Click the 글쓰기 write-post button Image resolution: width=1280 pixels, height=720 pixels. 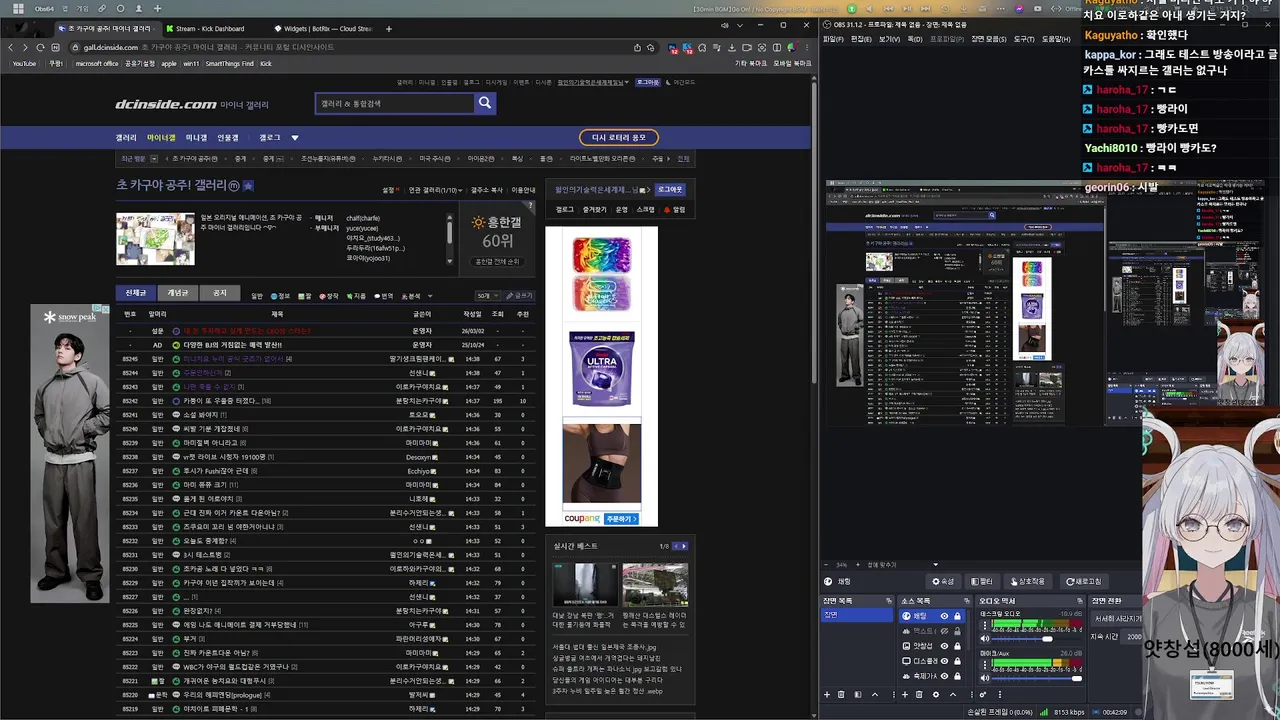519,296
